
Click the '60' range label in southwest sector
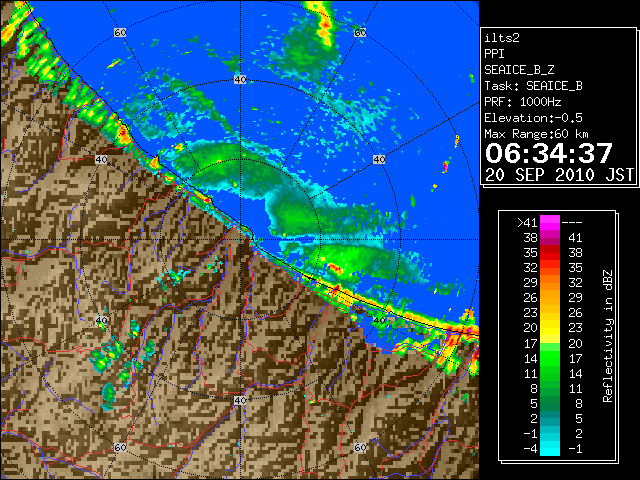coord(120,447)
